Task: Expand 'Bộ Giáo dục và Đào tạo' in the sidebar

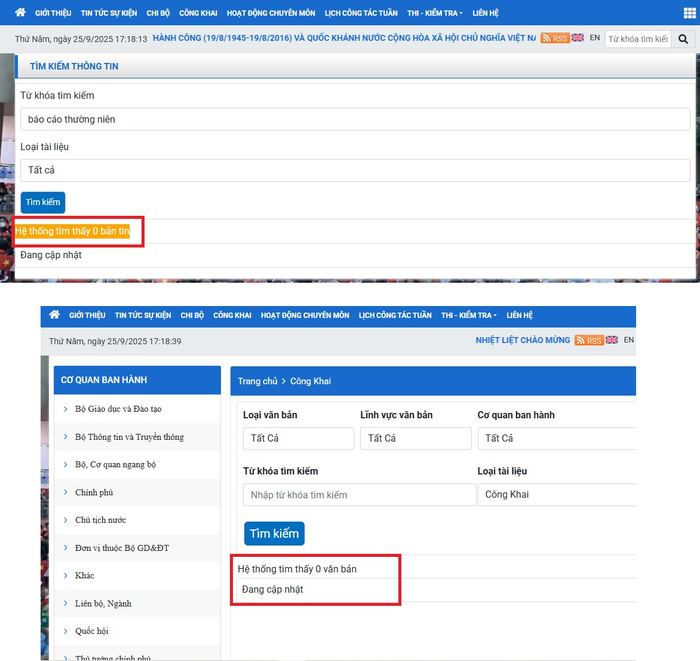Action: (118, 409)
